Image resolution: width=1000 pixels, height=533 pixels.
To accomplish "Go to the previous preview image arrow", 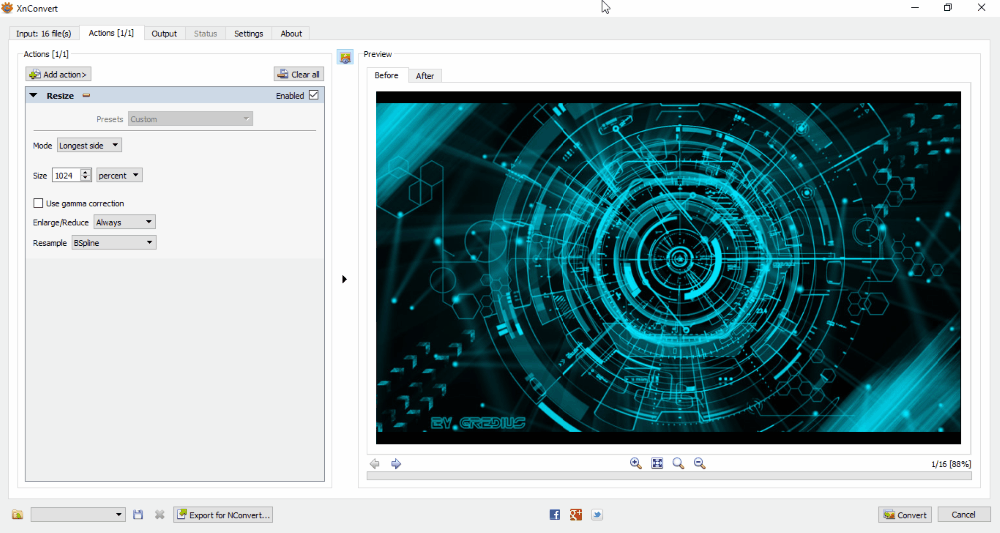I will tap(374, 464).
